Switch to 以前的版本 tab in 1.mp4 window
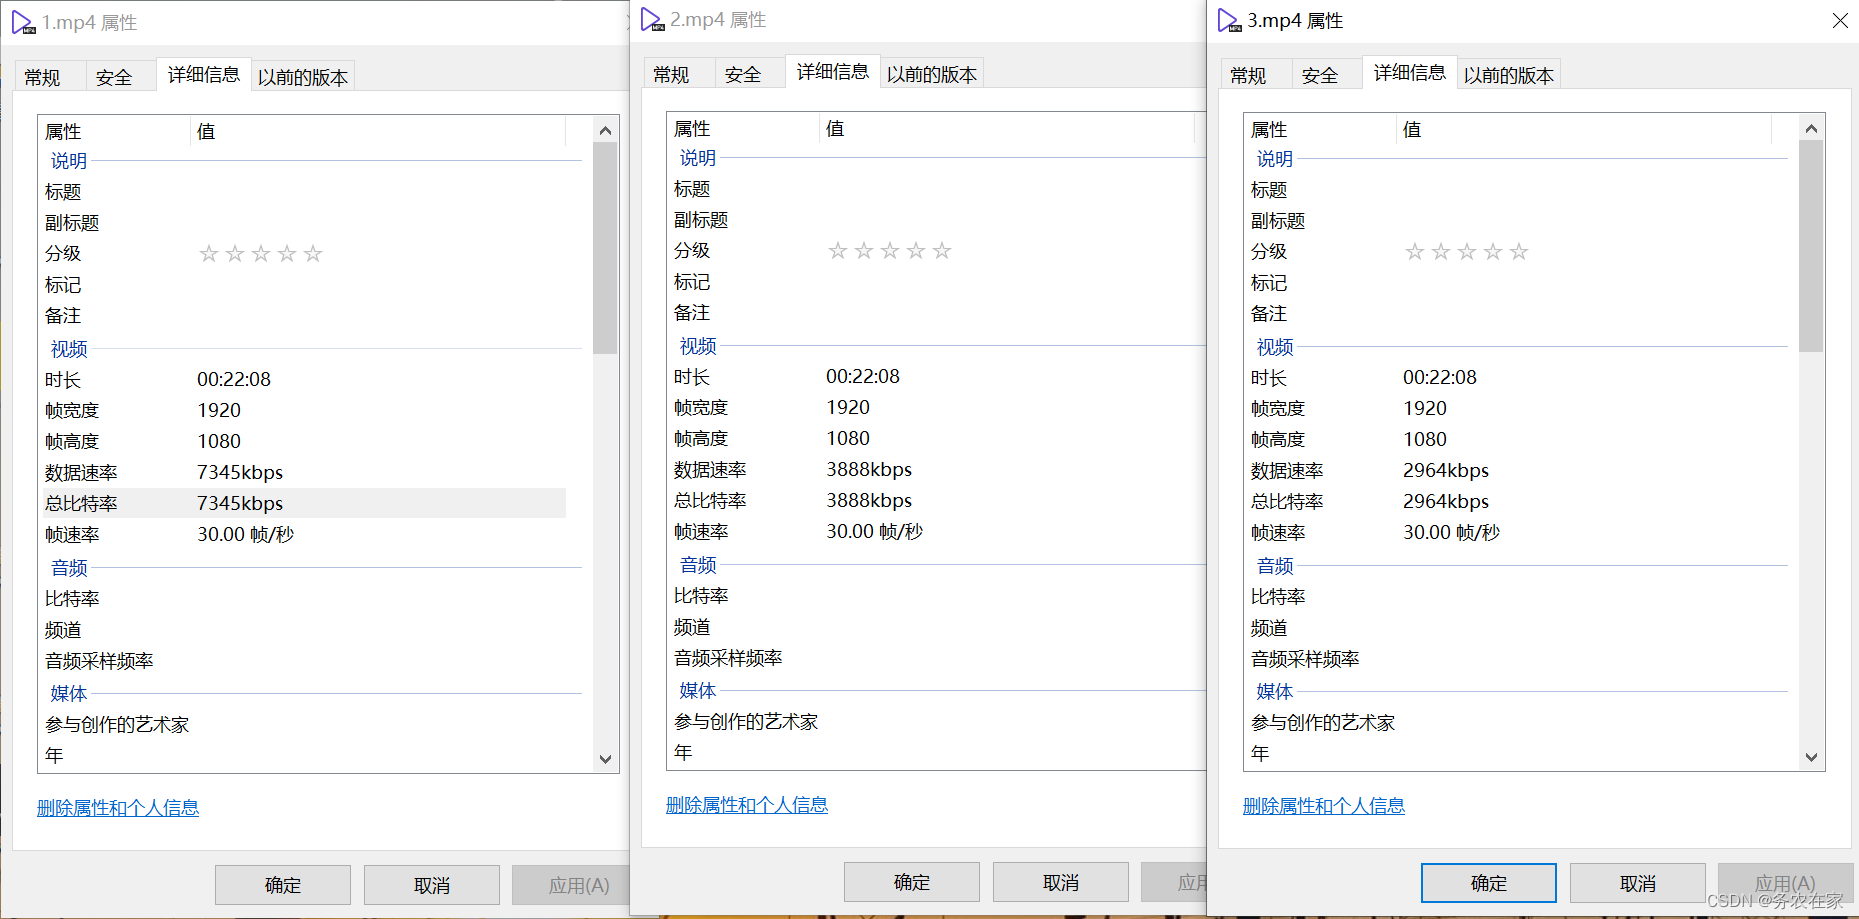Viewport: 1859px width, 919px height. click(x=303, y=77)
